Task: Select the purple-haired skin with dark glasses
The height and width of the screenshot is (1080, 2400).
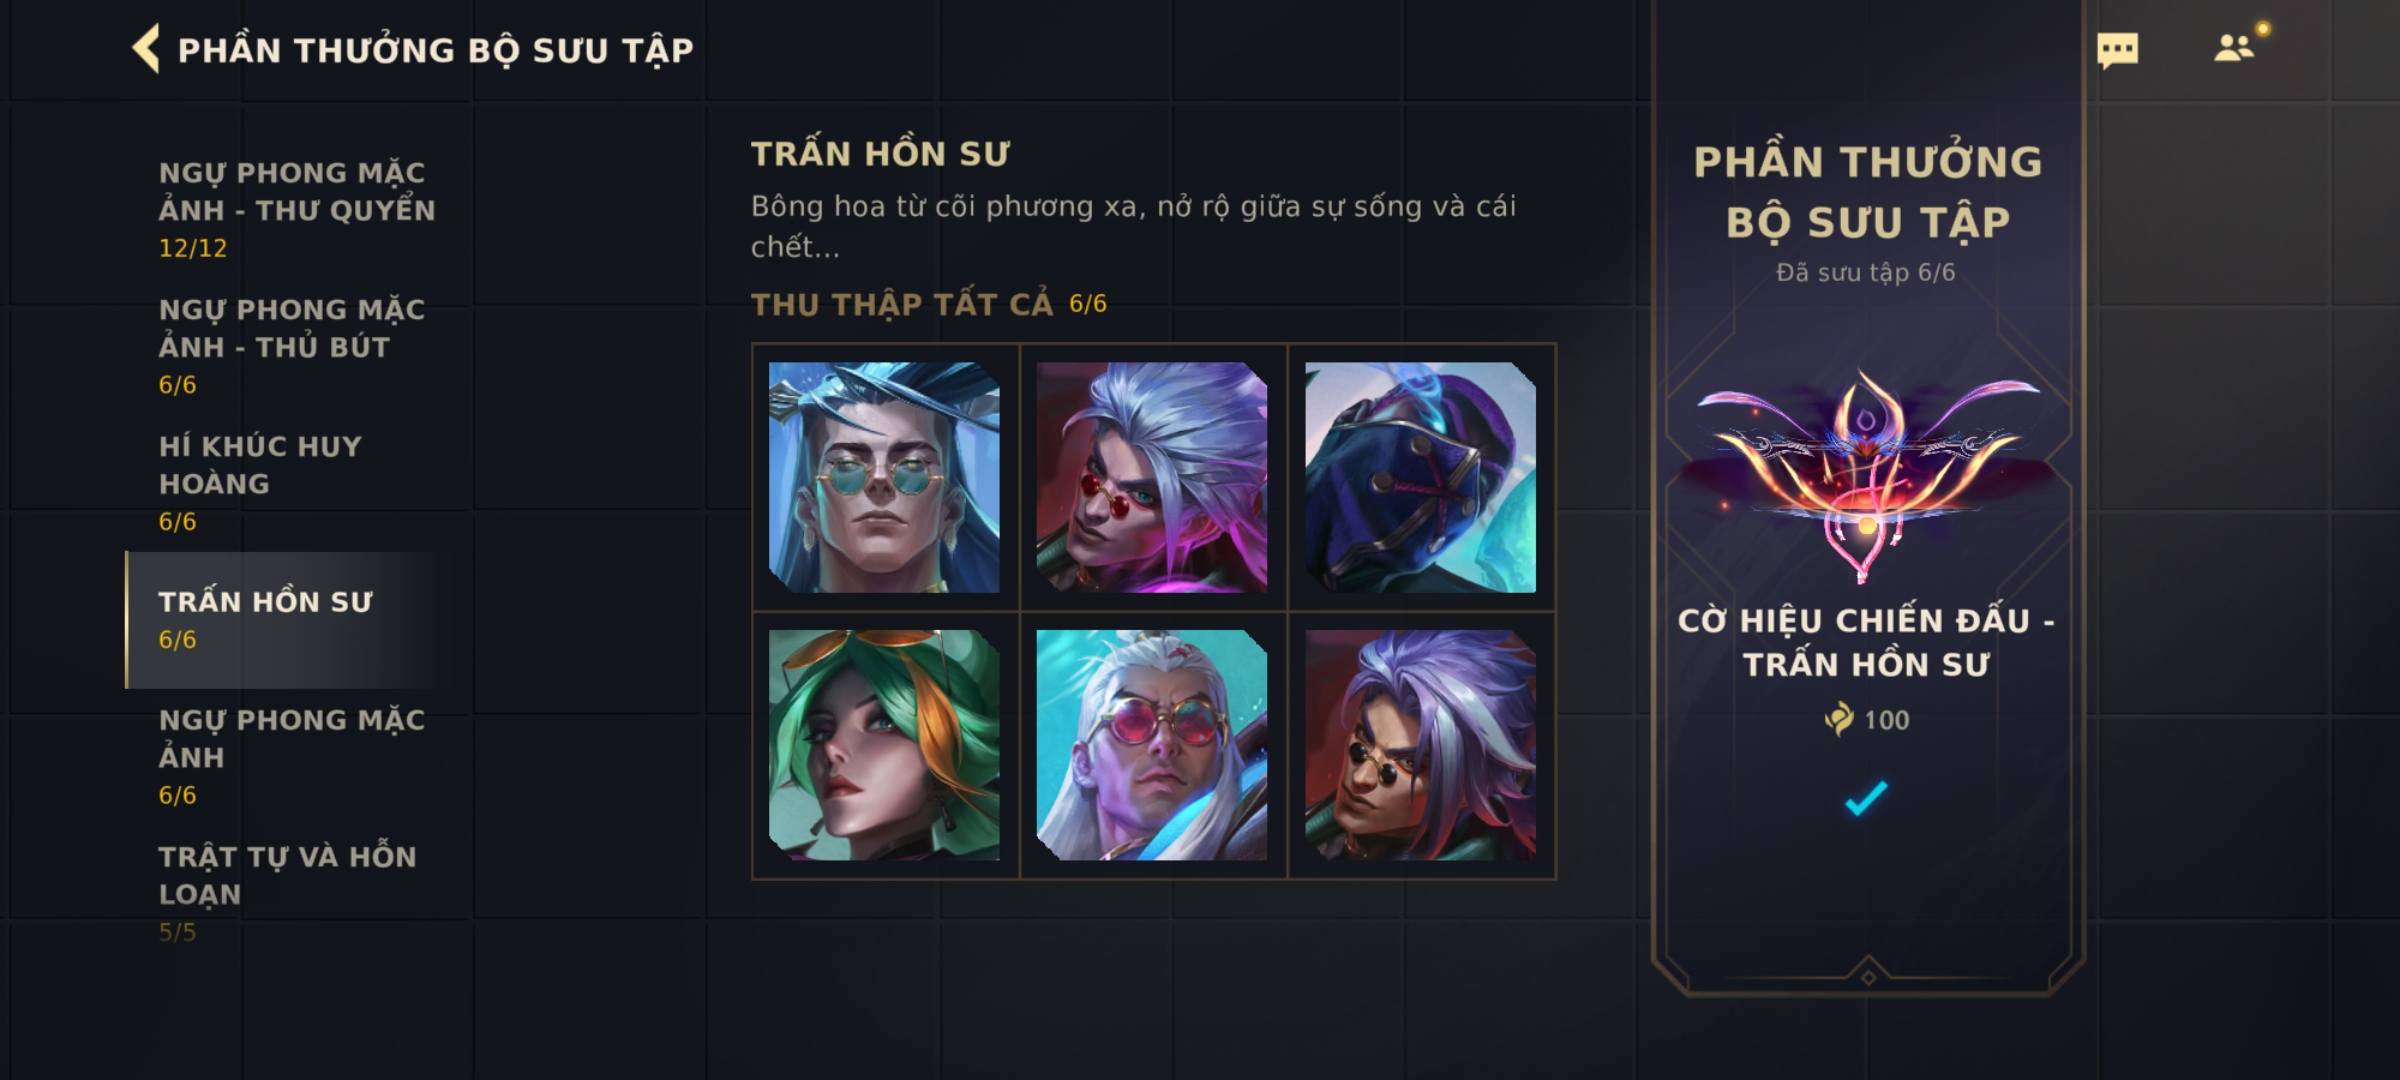Action: (x=1420, y=745)
